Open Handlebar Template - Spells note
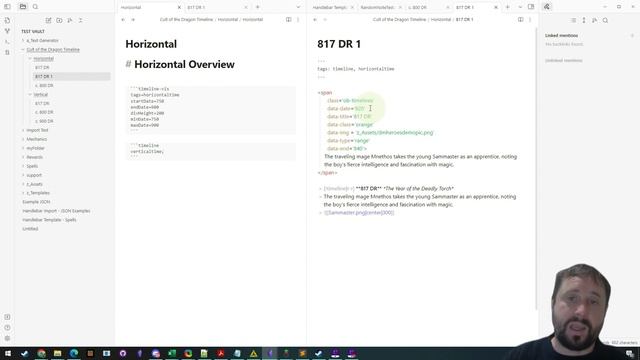The width and height of the screenshot is (640, 360). tap(49, 220)
